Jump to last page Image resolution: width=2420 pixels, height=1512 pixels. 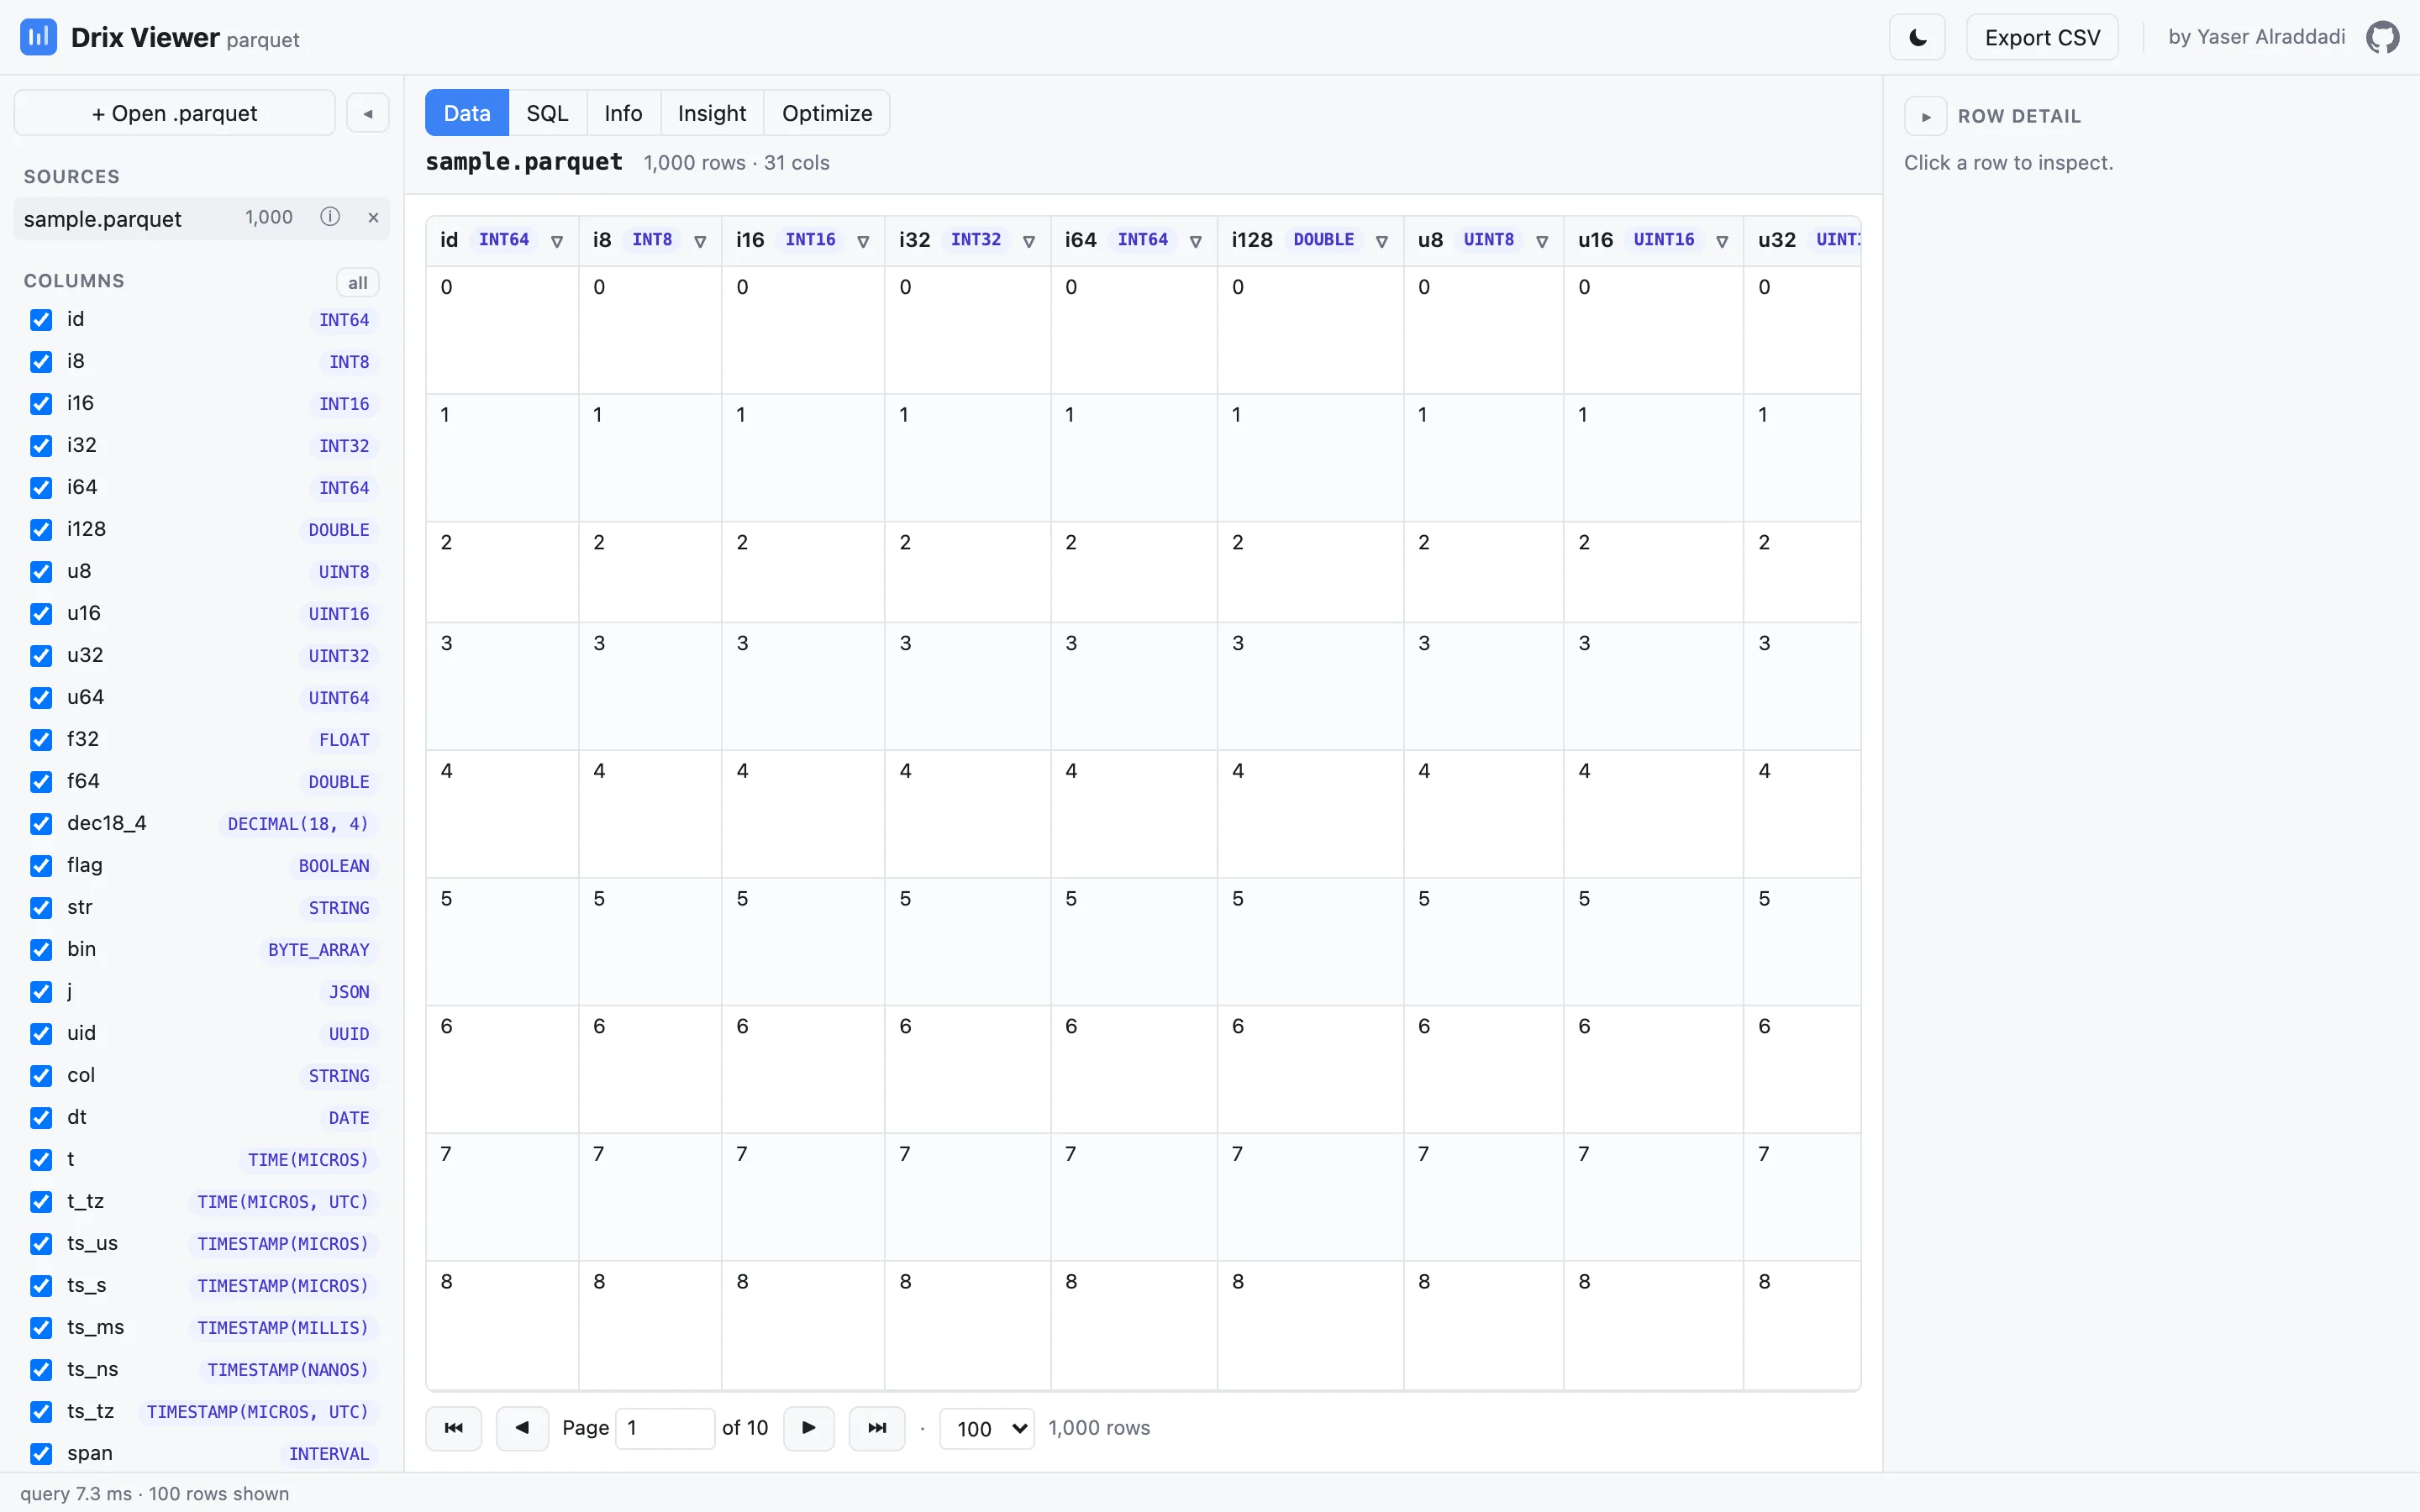[877, 1428]
